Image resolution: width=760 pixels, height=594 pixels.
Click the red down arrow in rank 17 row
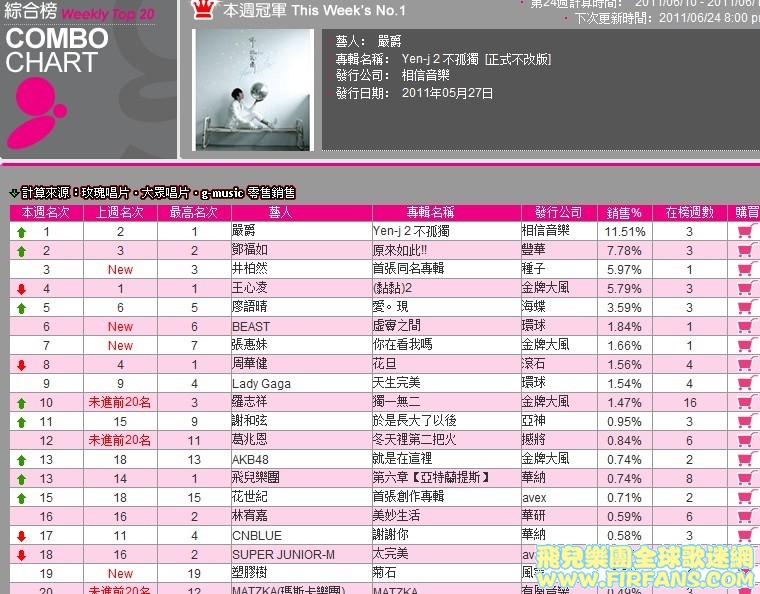(21, 536)
